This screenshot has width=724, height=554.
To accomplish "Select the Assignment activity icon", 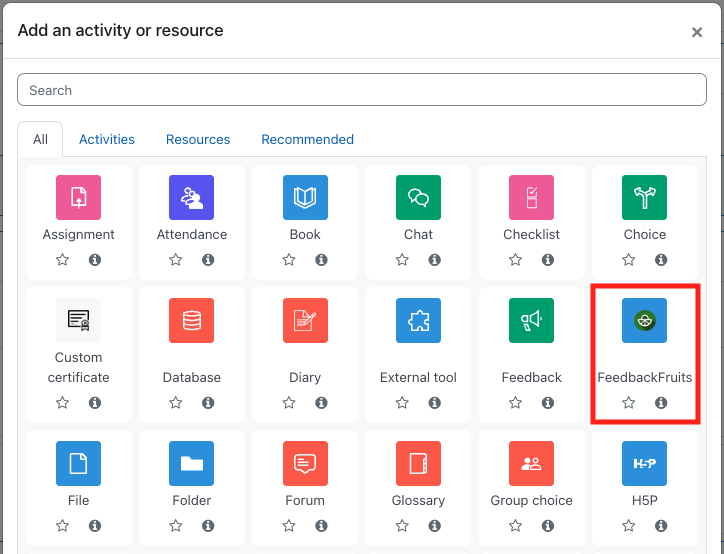I will [x=78, y=198].
